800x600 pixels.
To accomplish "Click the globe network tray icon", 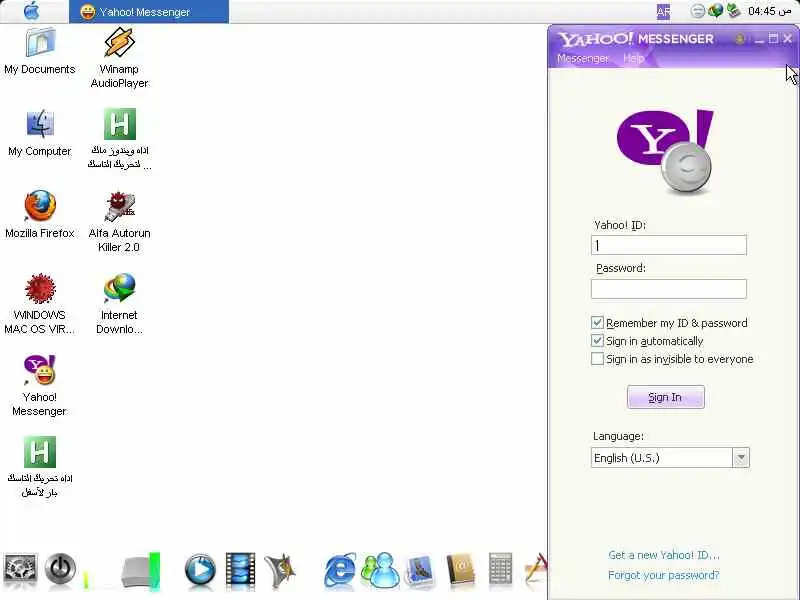I will point(715,11).
